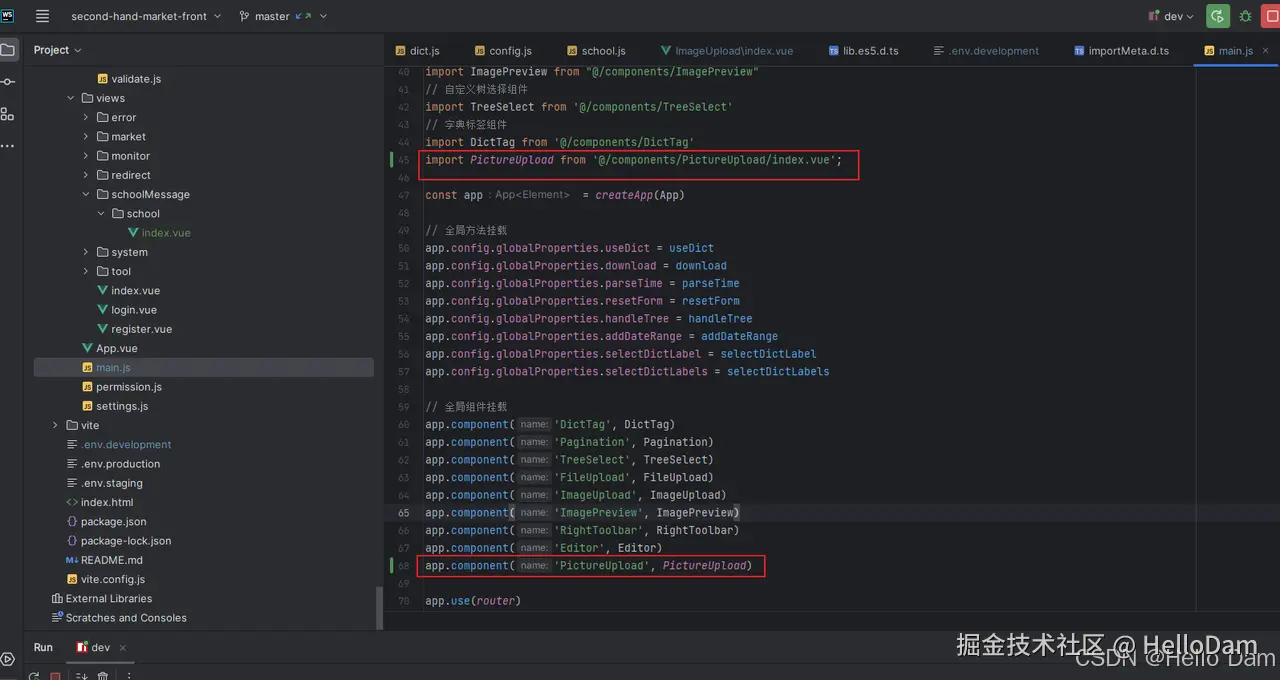Select App.vue in the project tree

click(x=117, y=348)
